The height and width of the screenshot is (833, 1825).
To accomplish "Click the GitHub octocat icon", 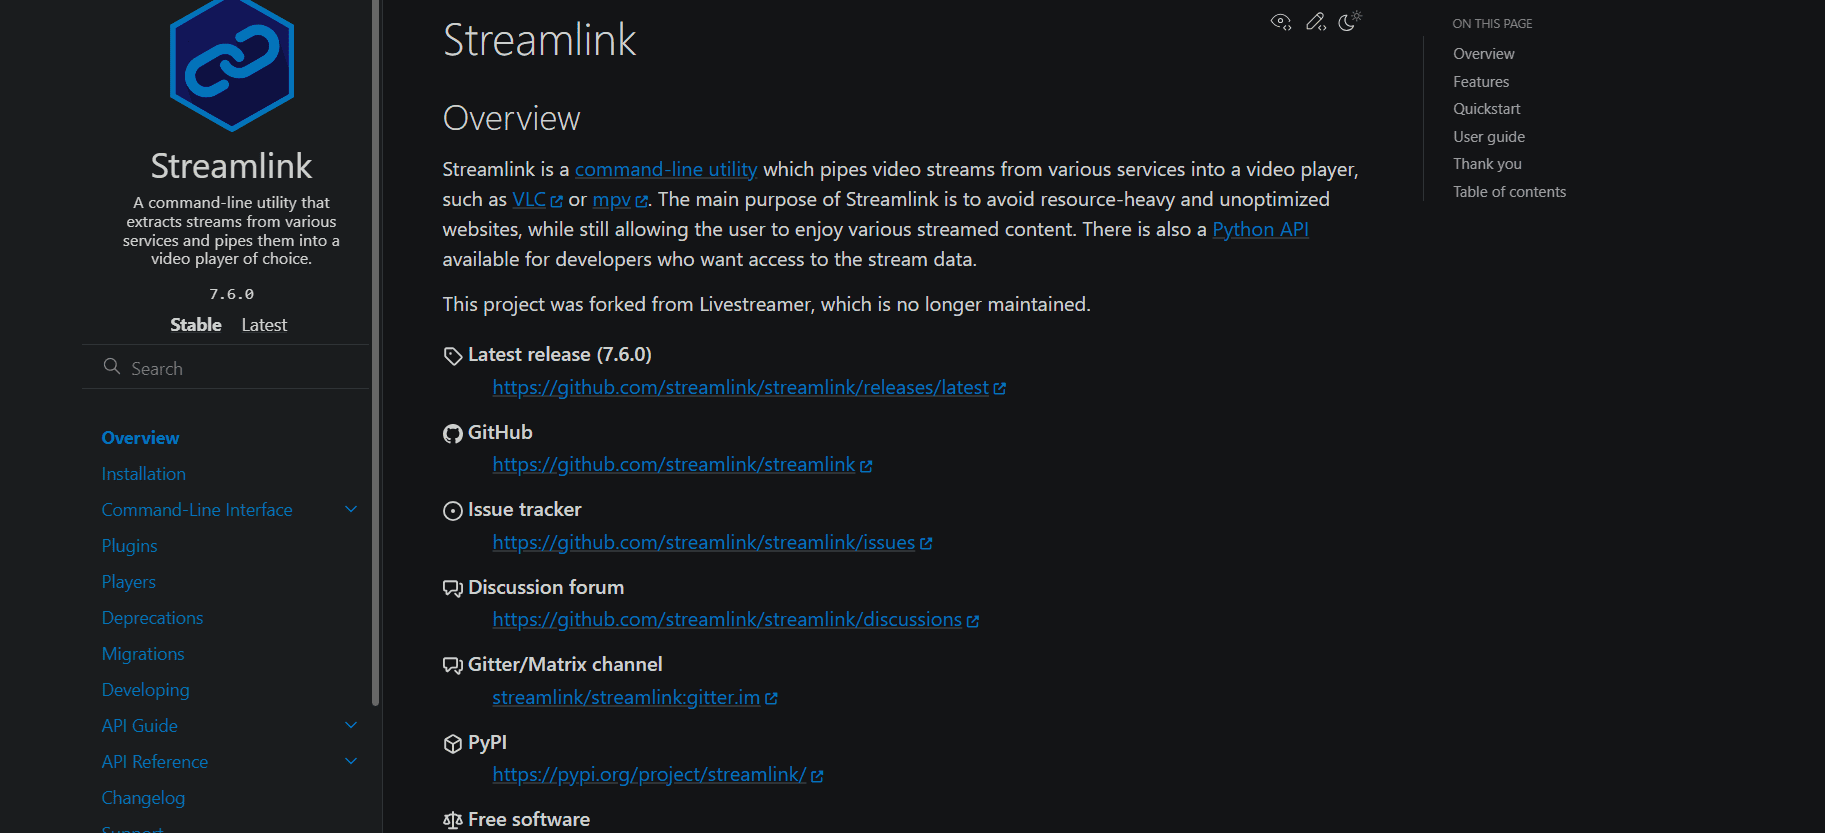I will (x=453, y=433).
